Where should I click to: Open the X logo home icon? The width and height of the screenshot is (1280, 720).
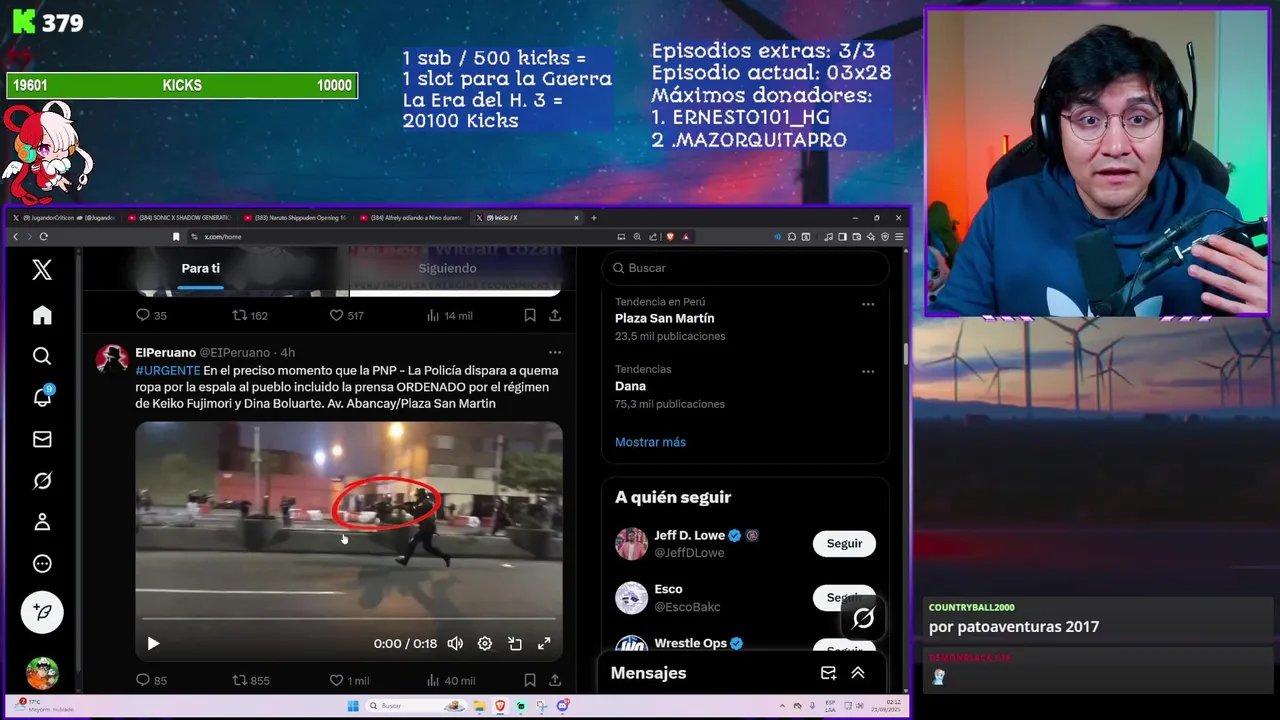42,269
